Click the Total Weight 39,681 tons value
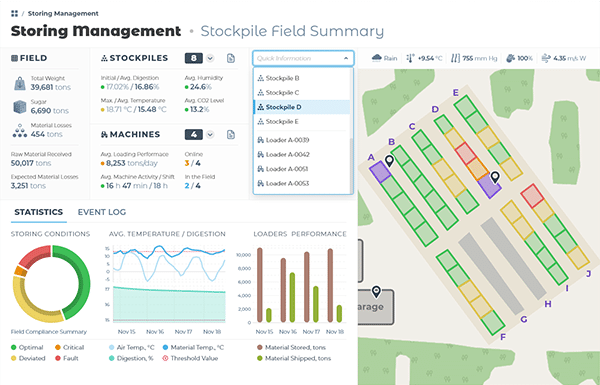The height and width of the screenshot is (385, 600). (51, 87)
